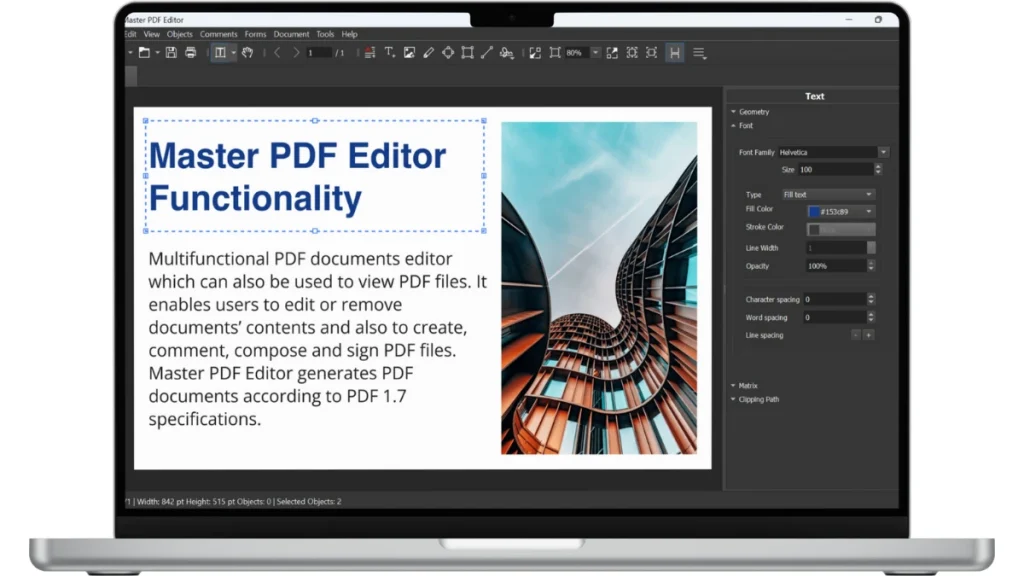Select the Add Text tool
Screen dimensions: 1024x576
390,53
